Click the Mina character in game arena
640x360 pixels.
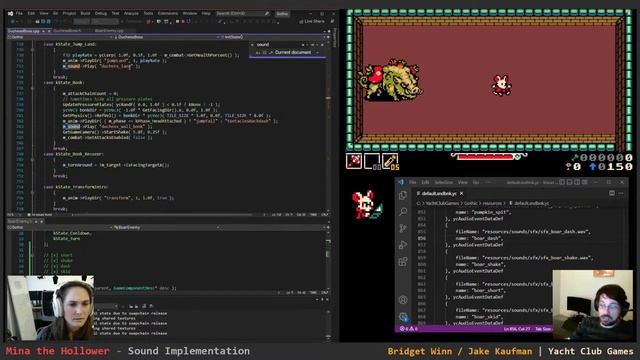(501, 85)
